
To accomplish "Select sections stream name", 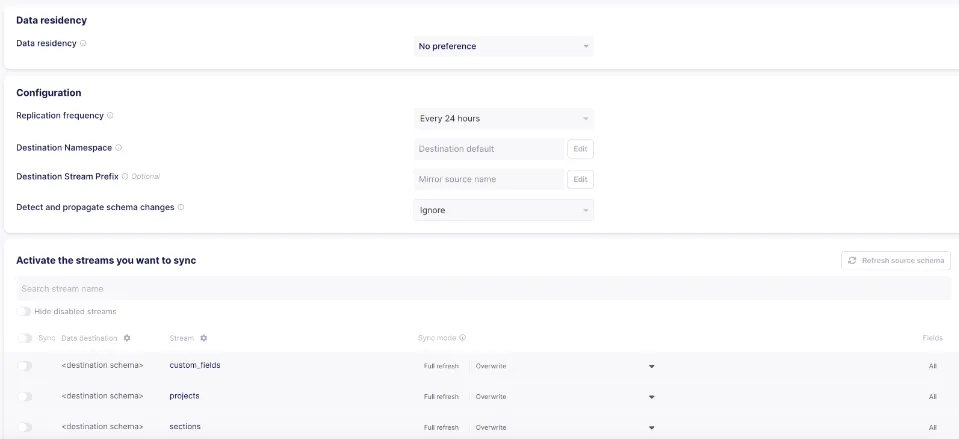I will pos(185,427).
